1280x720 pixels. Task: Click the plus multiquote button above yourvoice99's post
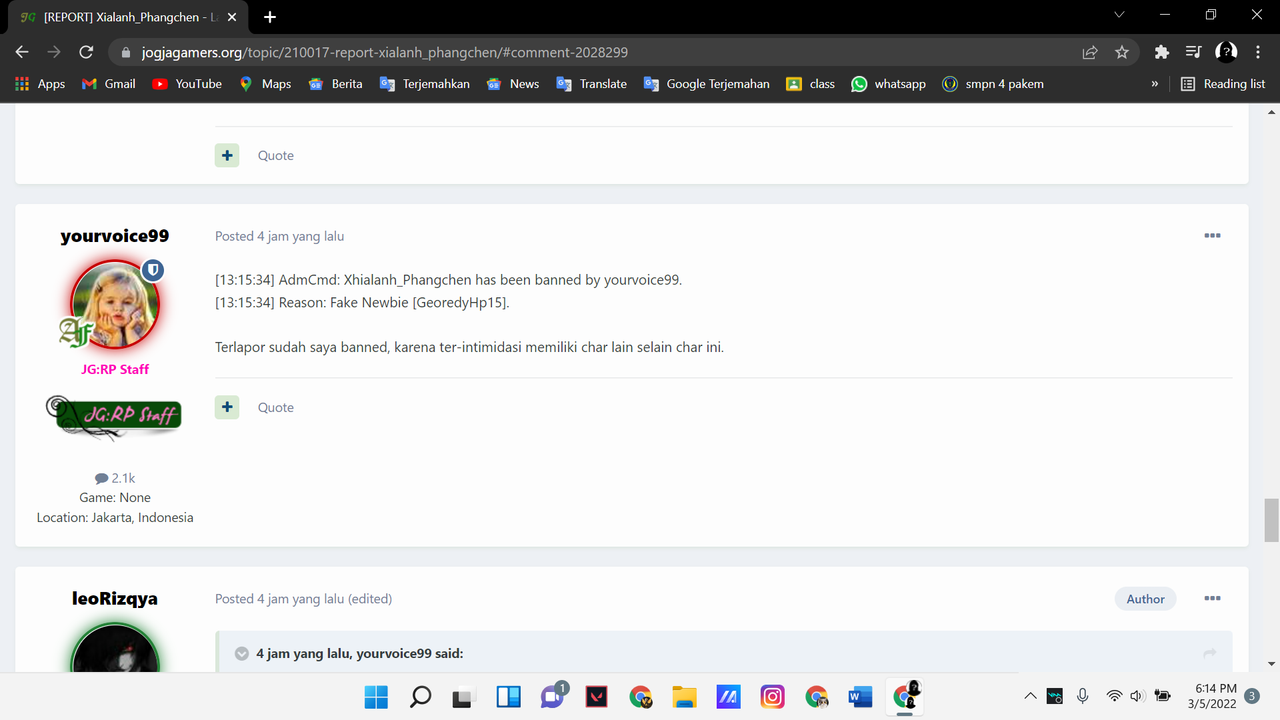tap(227, 155)
